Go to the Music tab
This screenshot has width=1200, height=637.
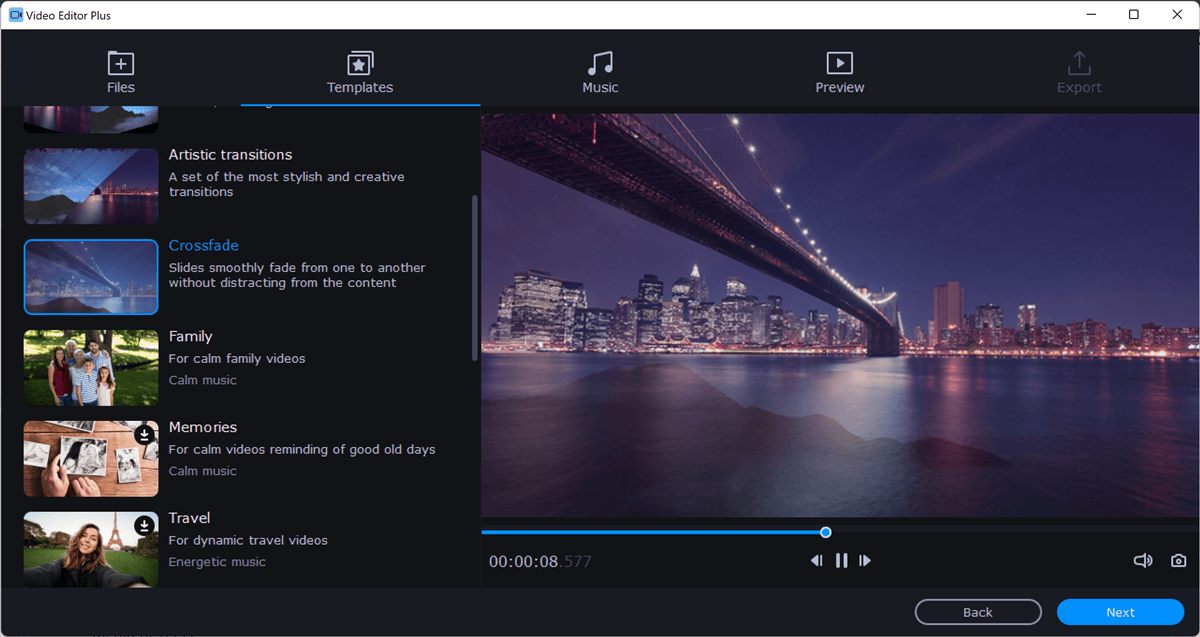600,73
